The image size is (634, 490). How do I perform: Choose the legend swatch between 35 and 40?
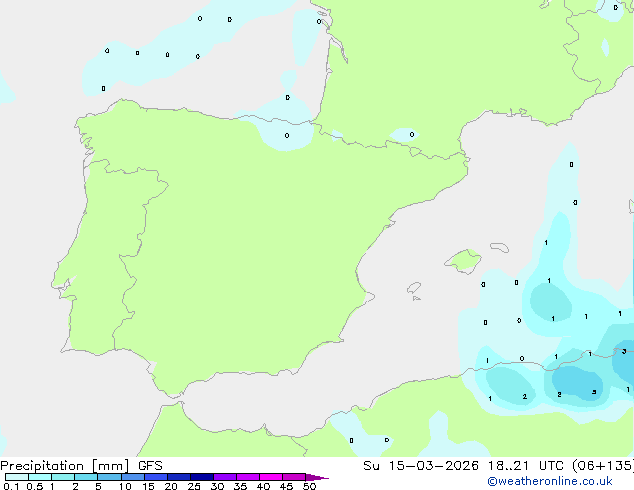coord(248,477)
